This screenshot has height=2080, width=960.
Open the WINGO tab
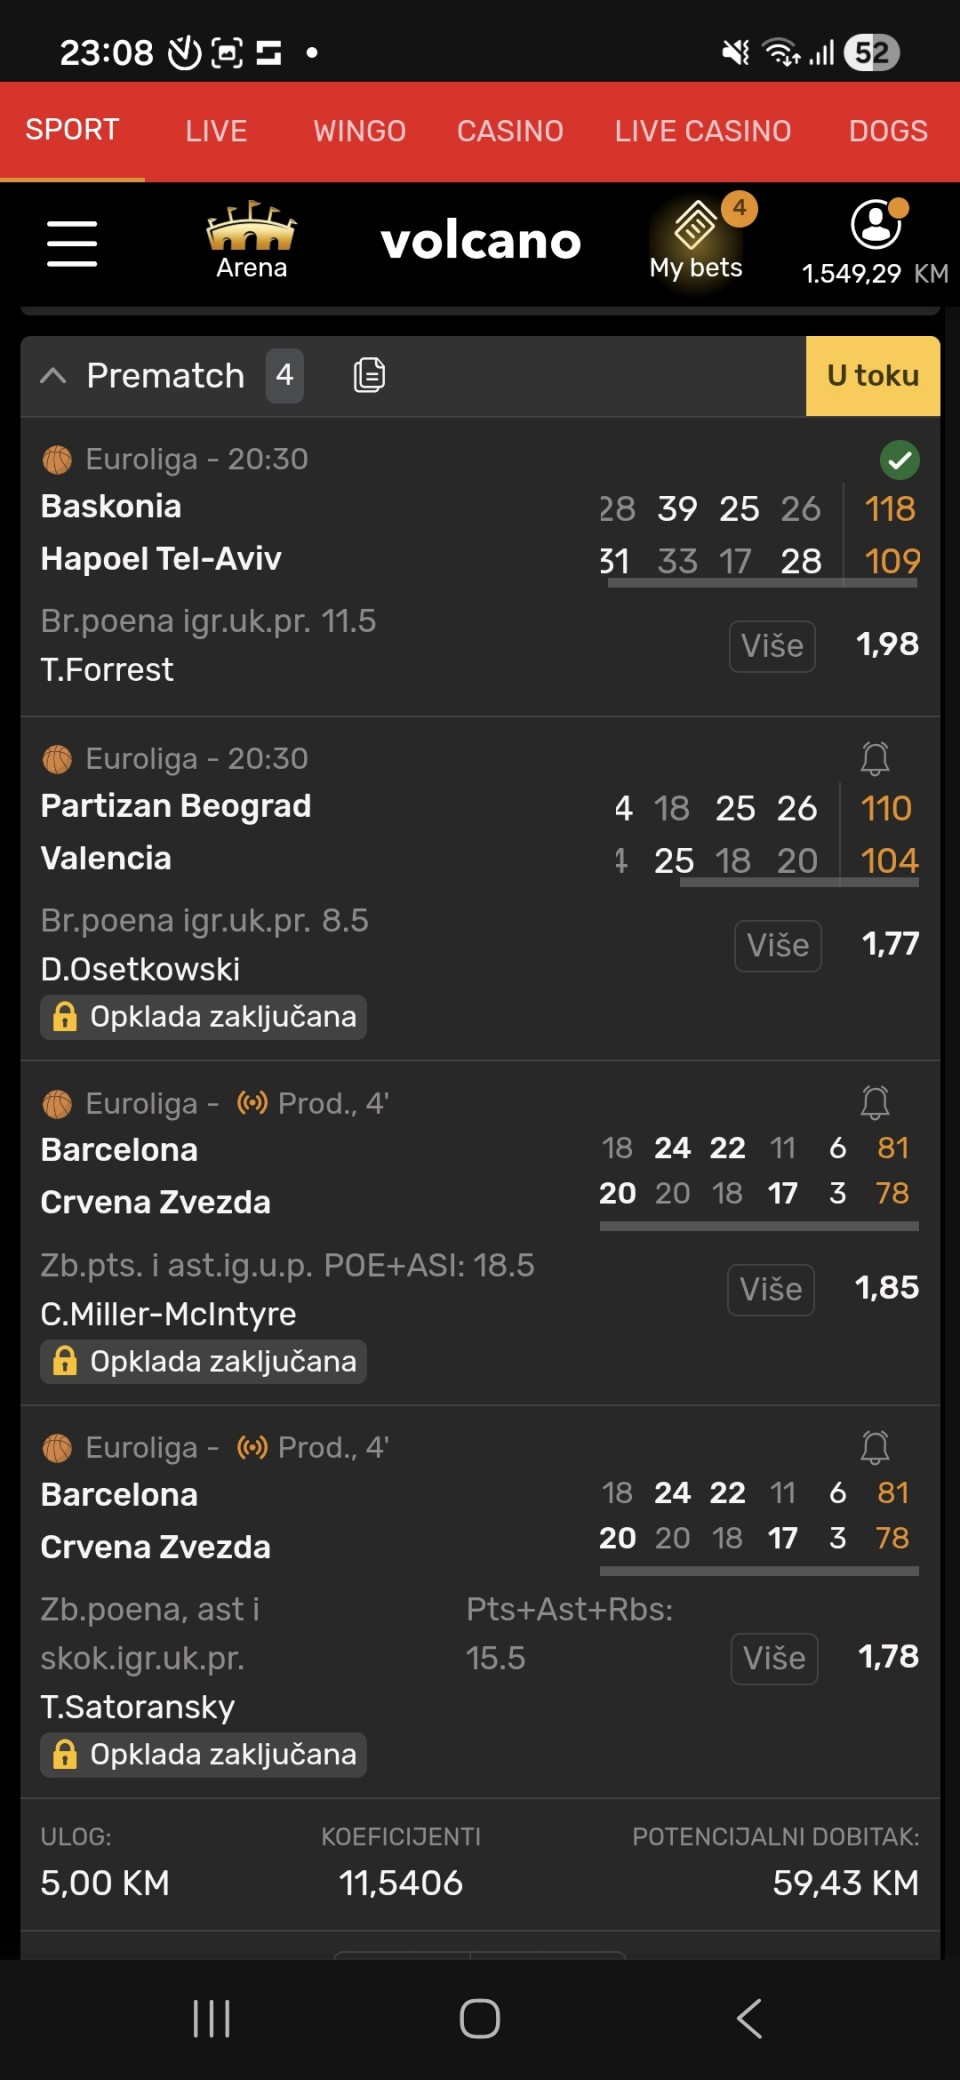click(x=359, y=131)
